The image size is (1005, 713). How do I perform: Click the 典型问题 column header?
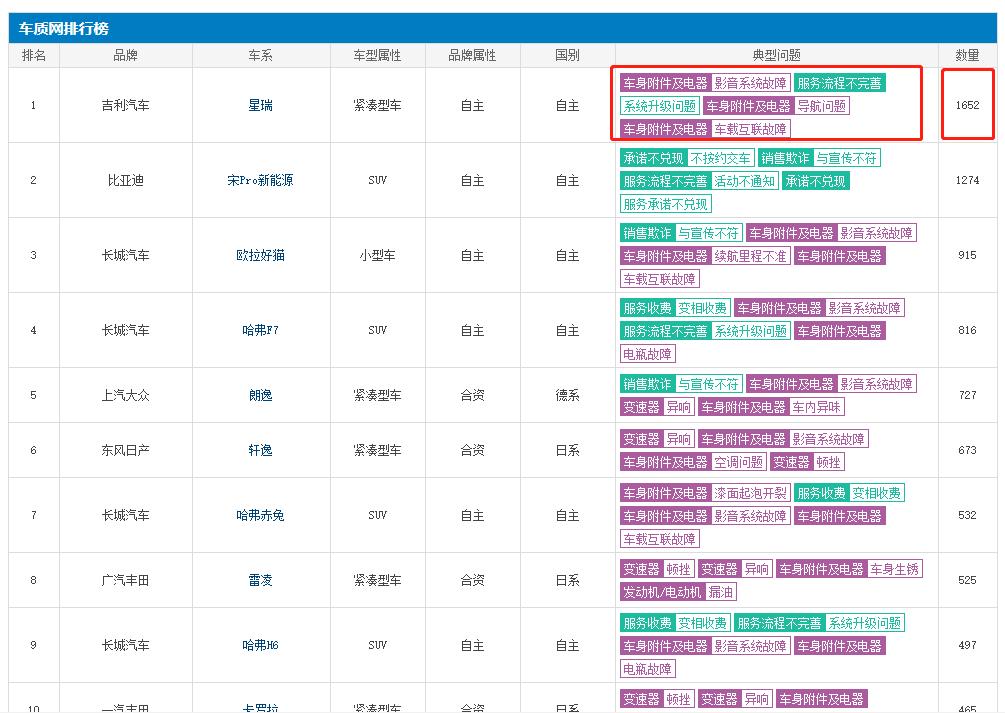pos(776,55)
